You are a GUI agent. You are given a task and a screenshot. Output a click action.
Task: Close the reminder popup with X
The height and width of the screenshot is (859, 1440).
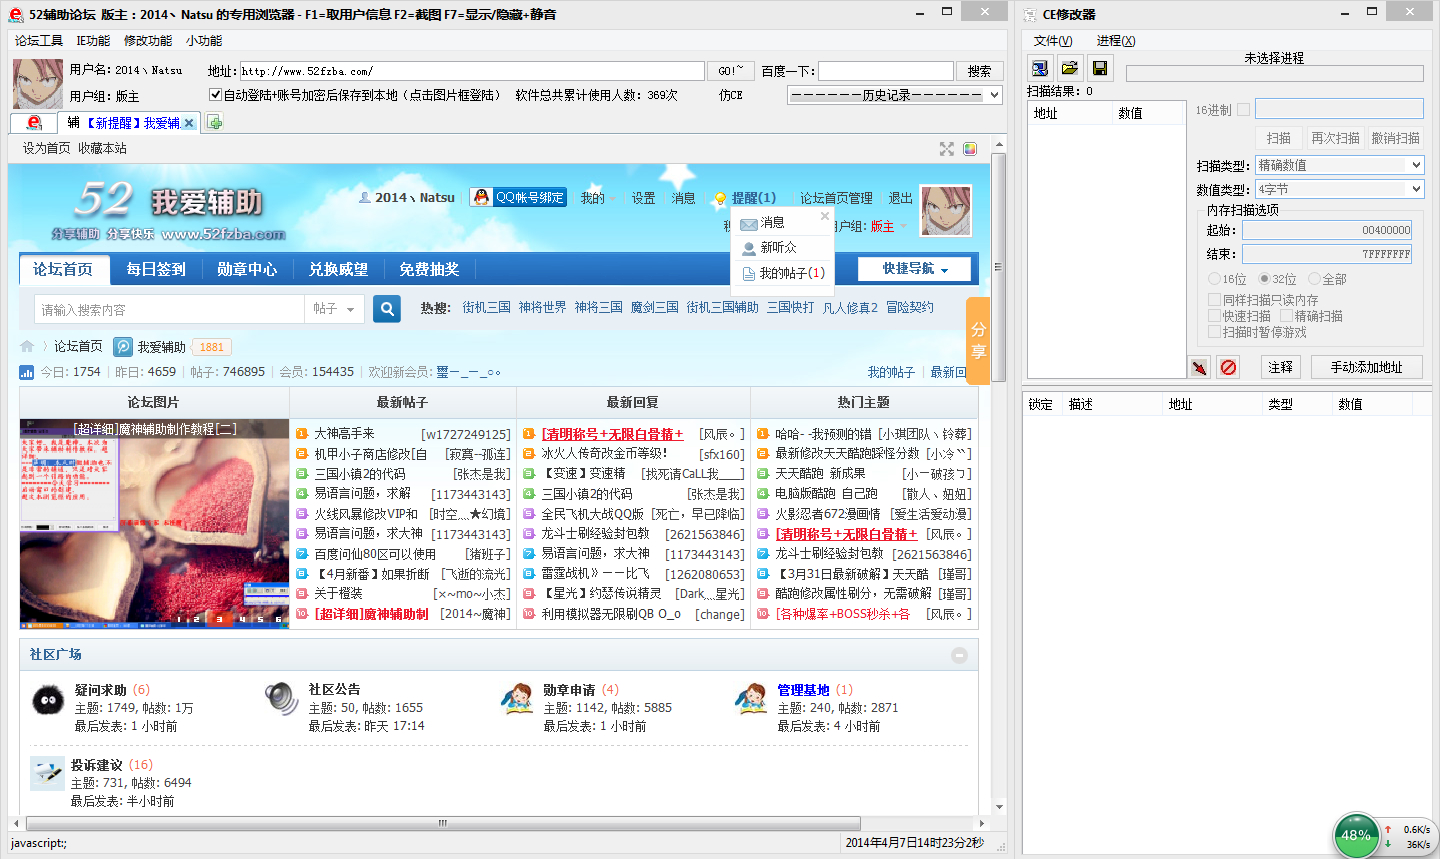coord(825,216)
